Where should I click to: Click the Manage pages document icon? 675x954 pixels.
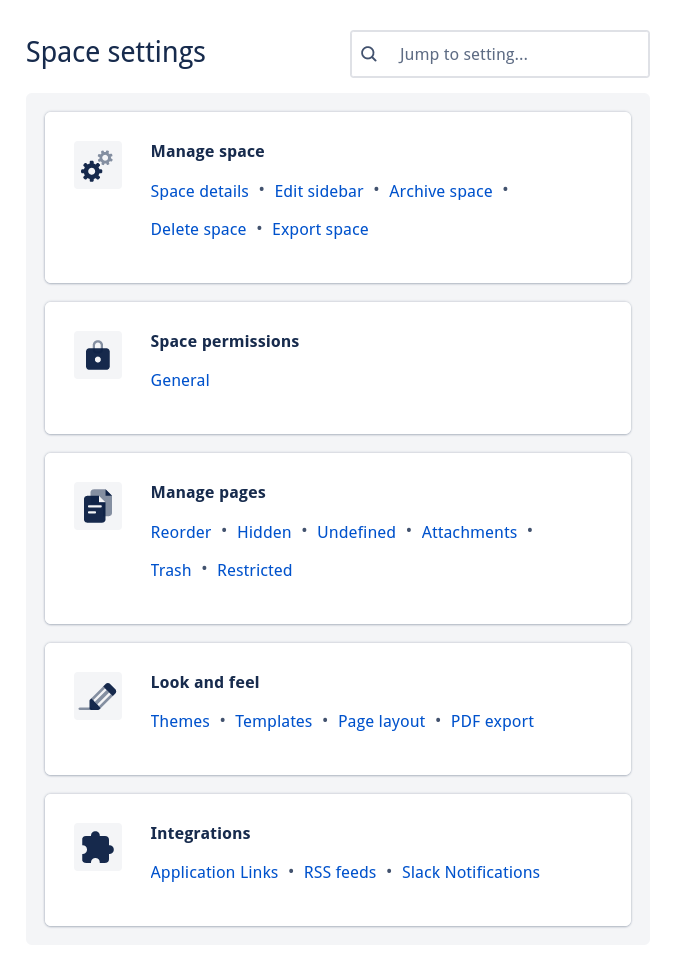[97, 506]
